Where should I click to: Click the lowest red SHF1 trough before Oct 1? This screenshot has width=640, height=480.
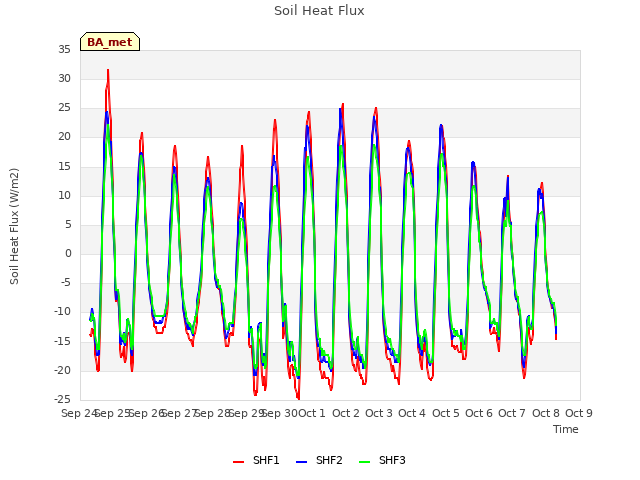[x=298, y=398]
